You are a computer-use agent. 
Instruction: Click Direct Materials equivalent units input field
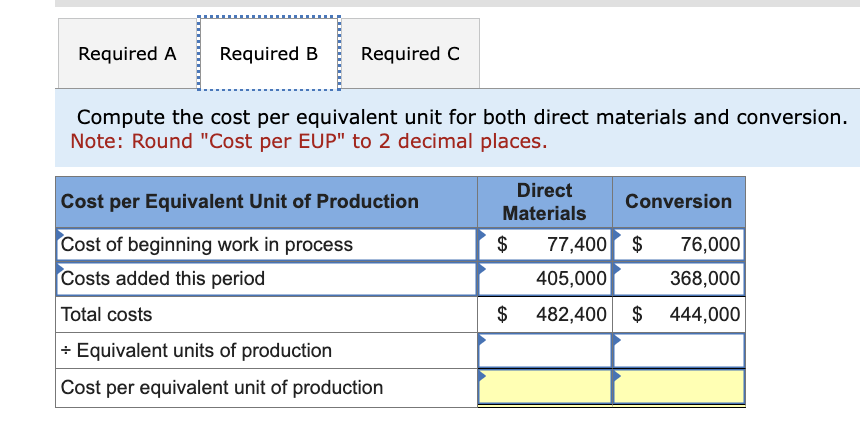(x=545, y=351)
